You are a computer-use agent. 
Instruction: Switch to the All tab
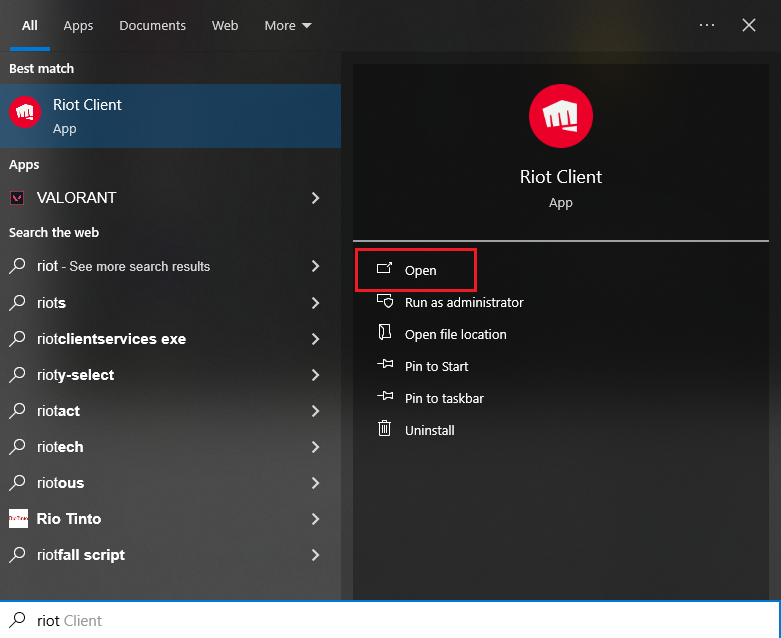point(29,25)
